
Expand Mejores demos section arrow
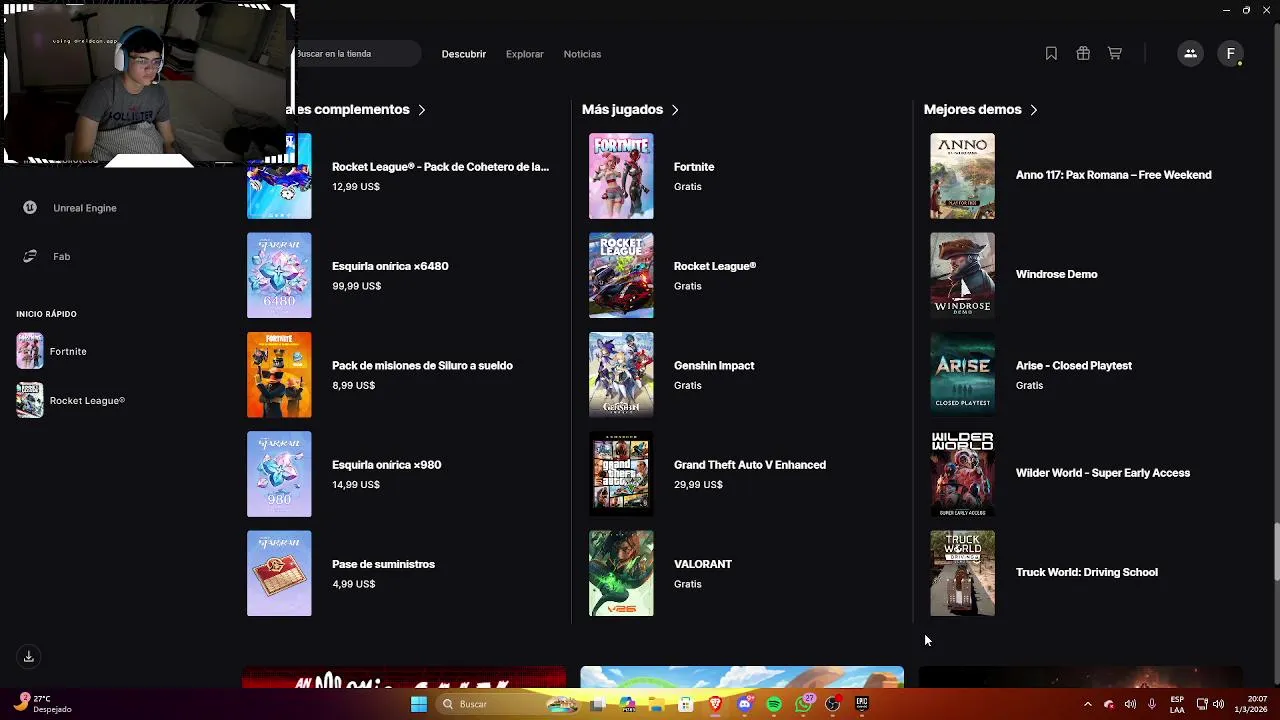coord(1034,110)
